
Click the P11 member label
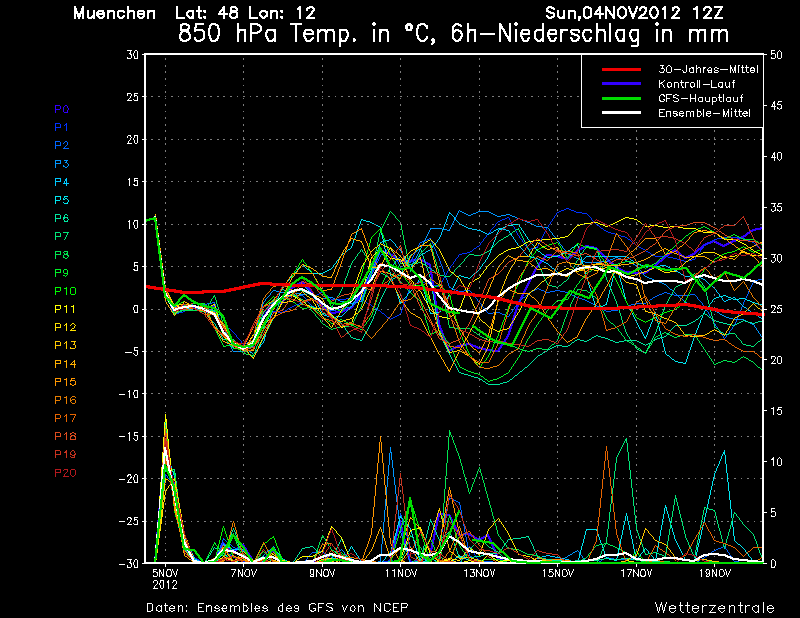(65, 309)
